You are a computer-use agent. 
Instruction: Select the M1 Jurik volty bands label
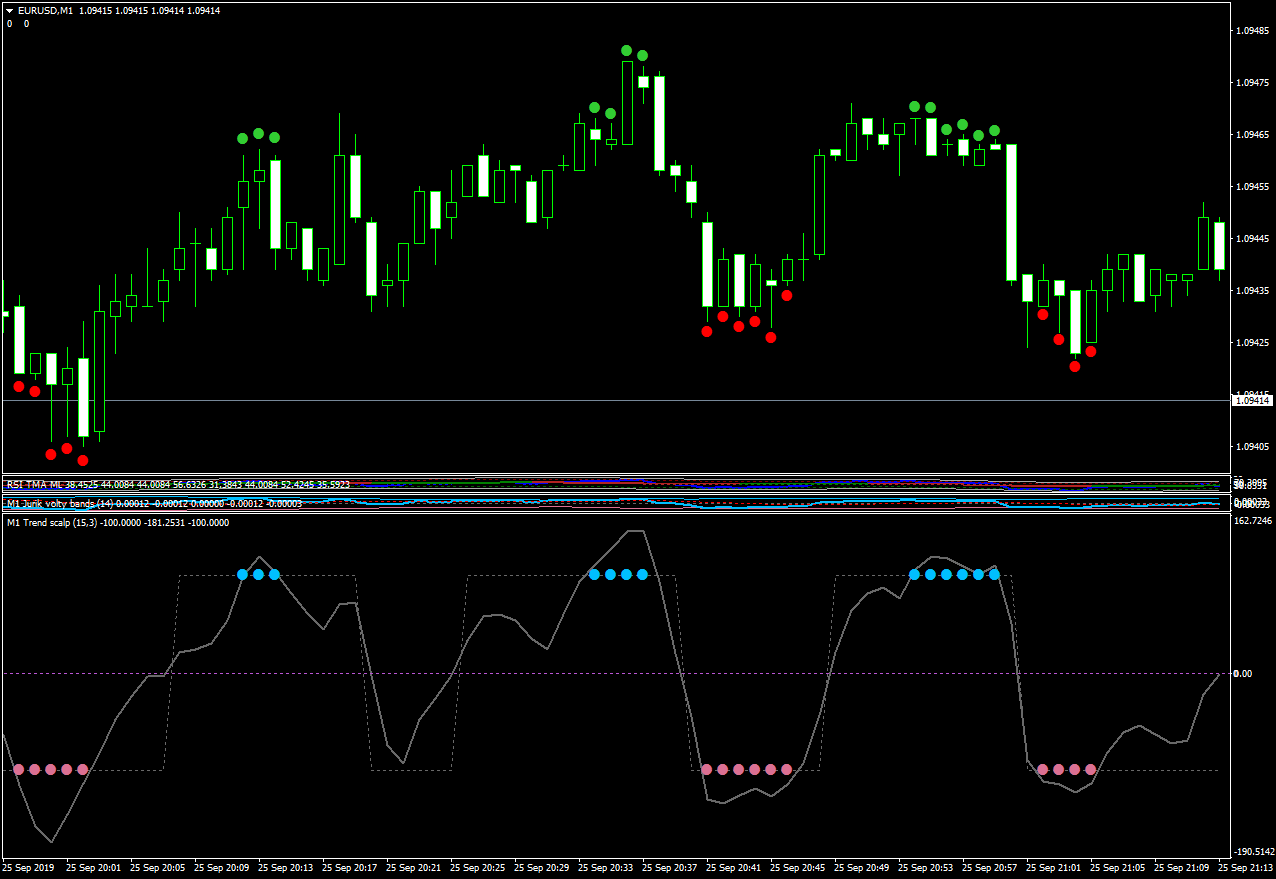click(60, 503)
